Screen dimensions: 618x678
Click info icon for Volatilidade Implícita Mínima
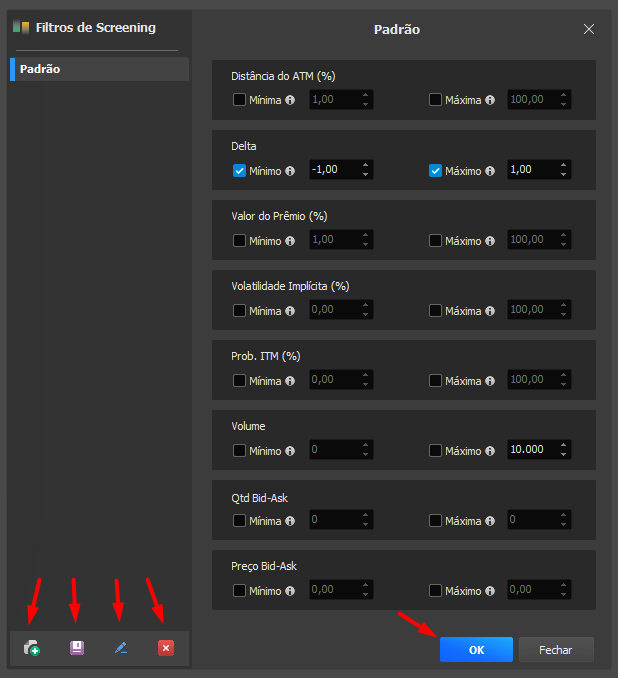pos(290,311)
